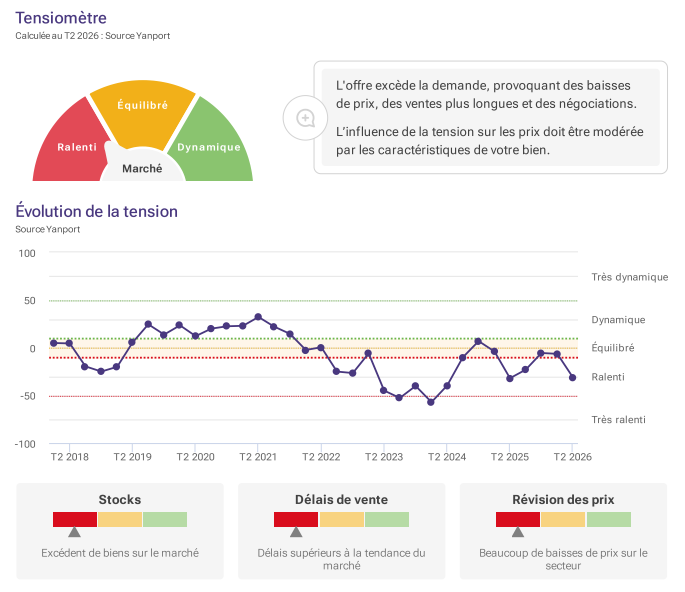The image size is (685, 592).
Task: Click the T2 2022 data point
Action: click(321, 348)
